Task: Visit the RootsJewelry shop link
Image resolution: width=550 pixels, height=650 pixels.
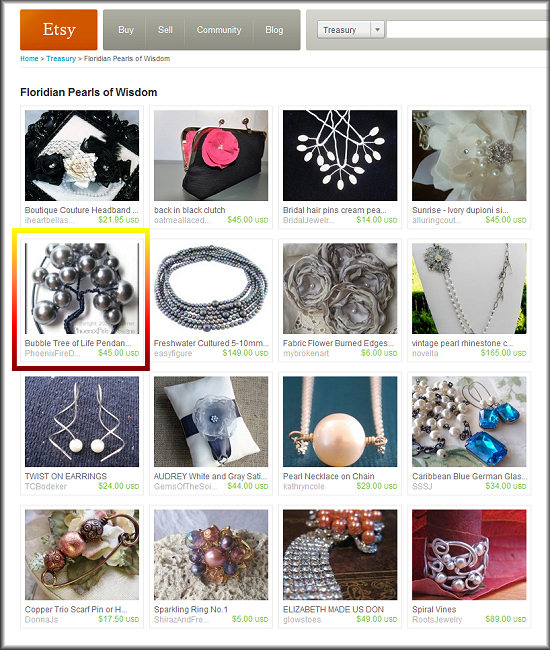Action: 437,619
